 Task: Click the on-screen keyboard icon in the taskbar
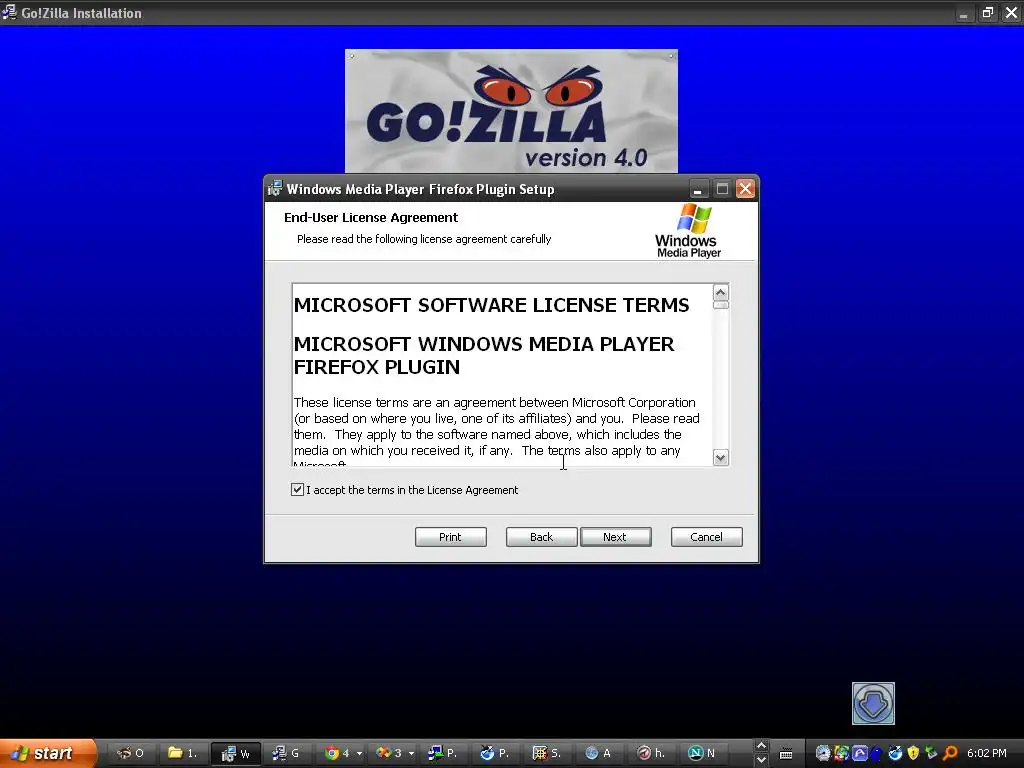click(x=786, y=754)
